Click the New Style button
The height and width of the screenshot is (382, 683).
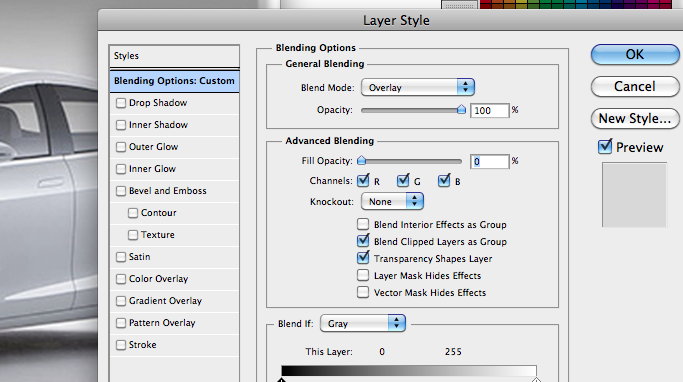(x=635, y=118)
